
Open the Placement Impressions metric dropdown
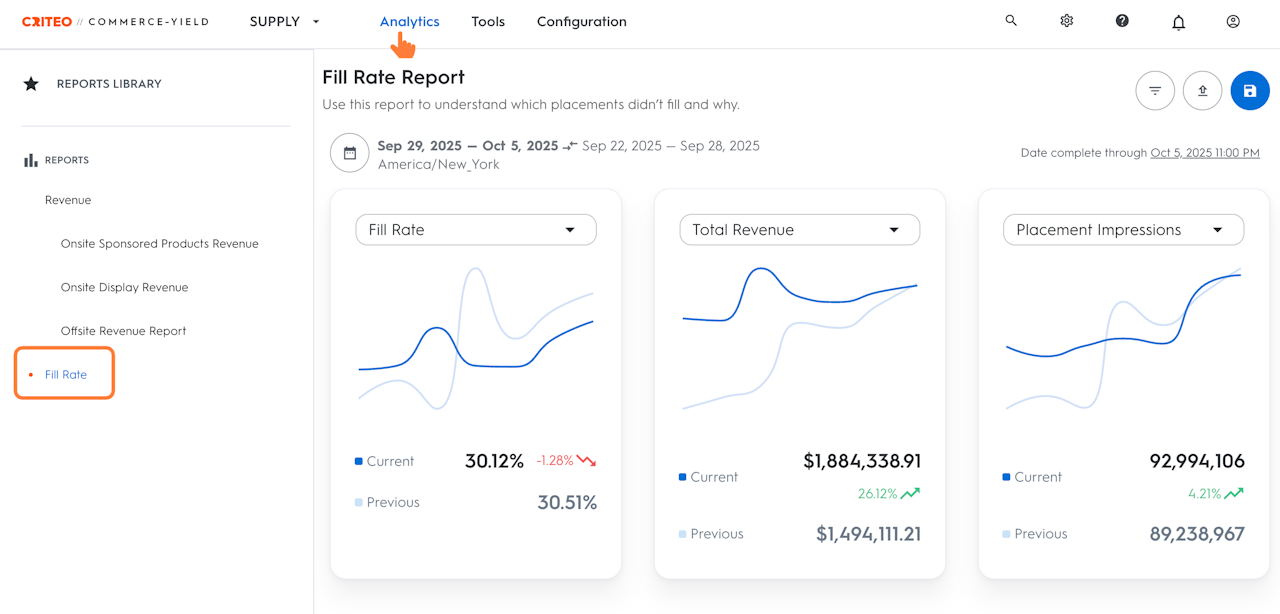1124,230
